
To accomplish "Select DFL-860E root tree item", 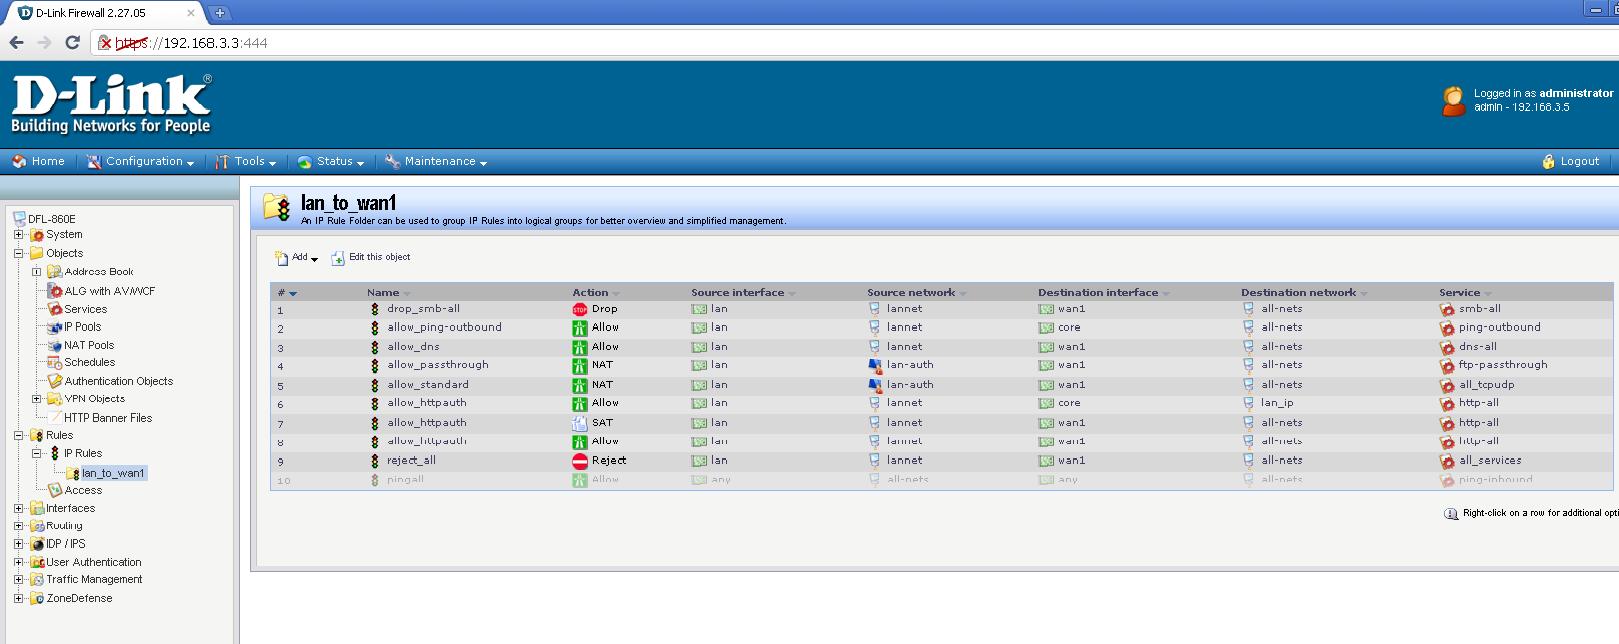I will click(44, 219).
